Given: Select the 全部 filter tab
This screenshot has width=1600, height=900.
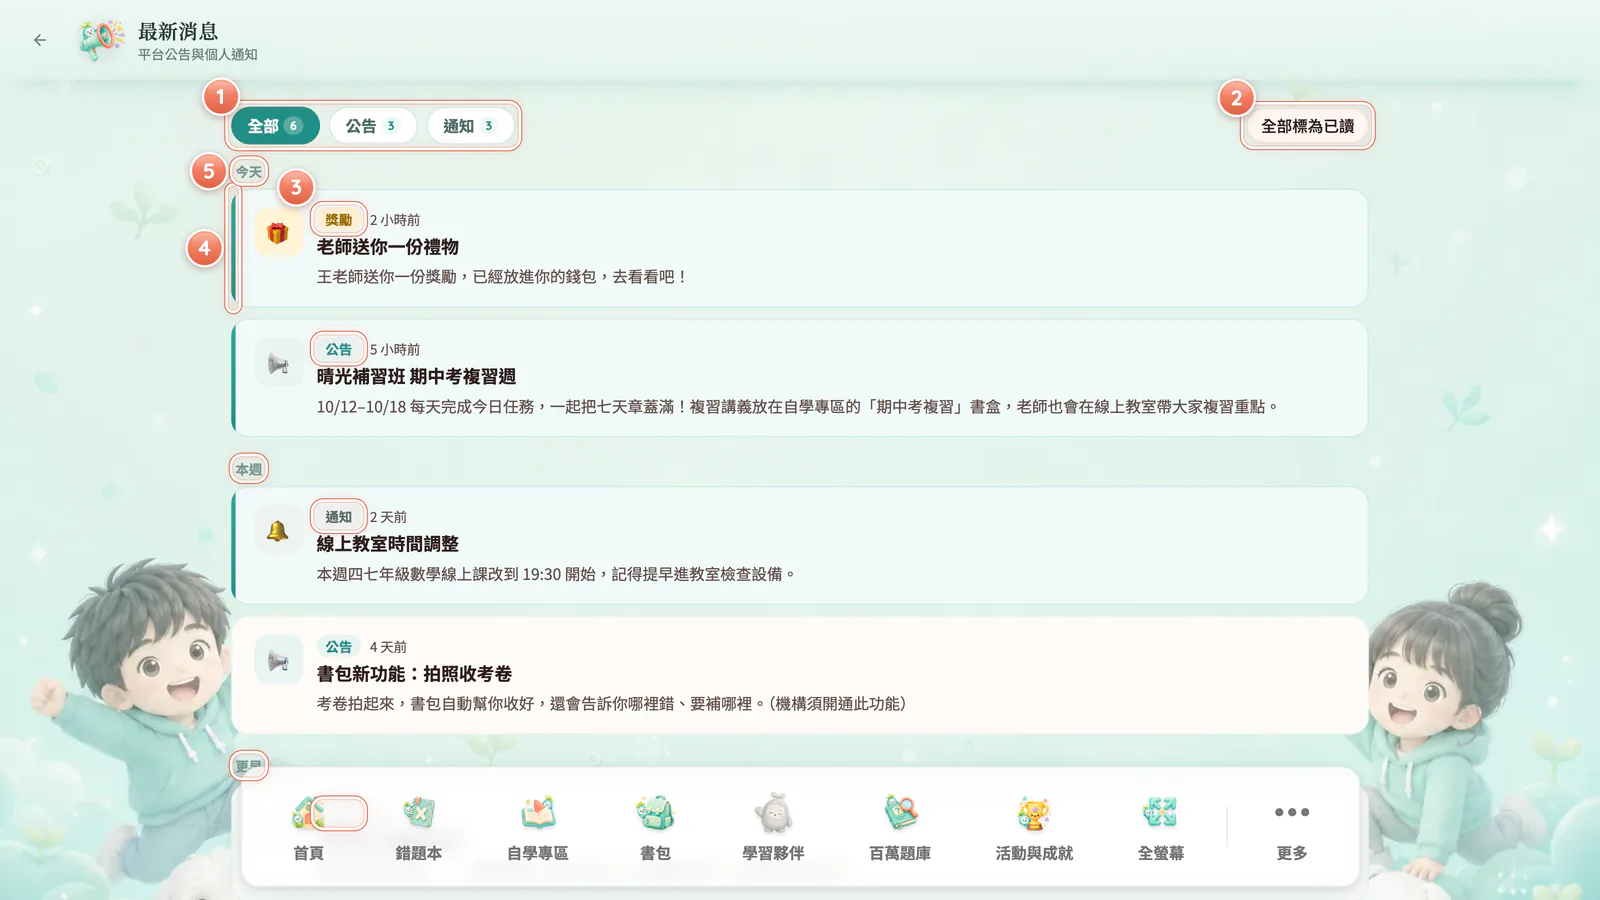Looking at the screenshot, I should tap(275, 126).
